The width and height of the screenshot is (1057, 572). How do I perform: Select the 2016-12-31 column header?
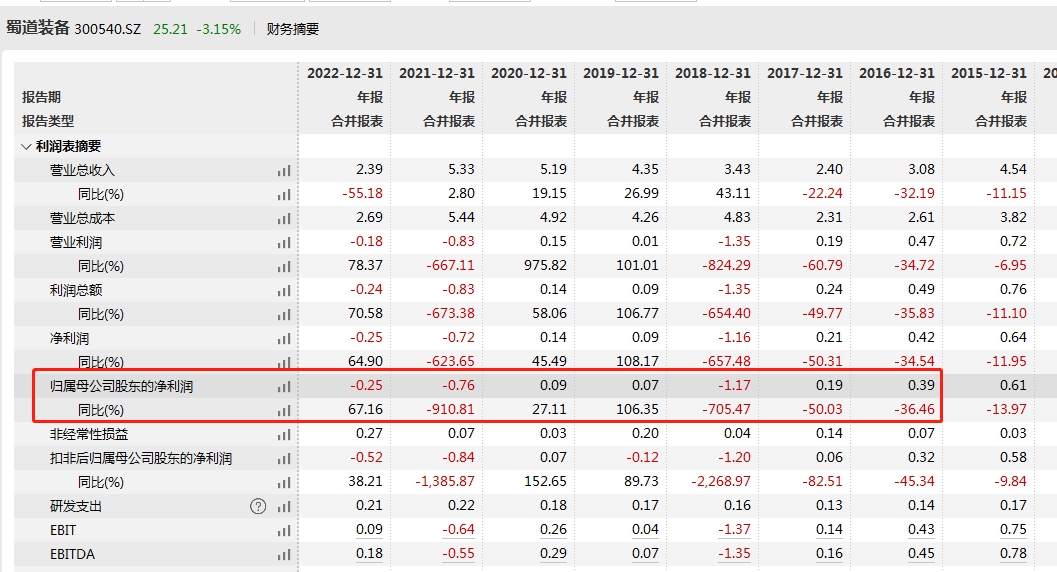[897, 73]
